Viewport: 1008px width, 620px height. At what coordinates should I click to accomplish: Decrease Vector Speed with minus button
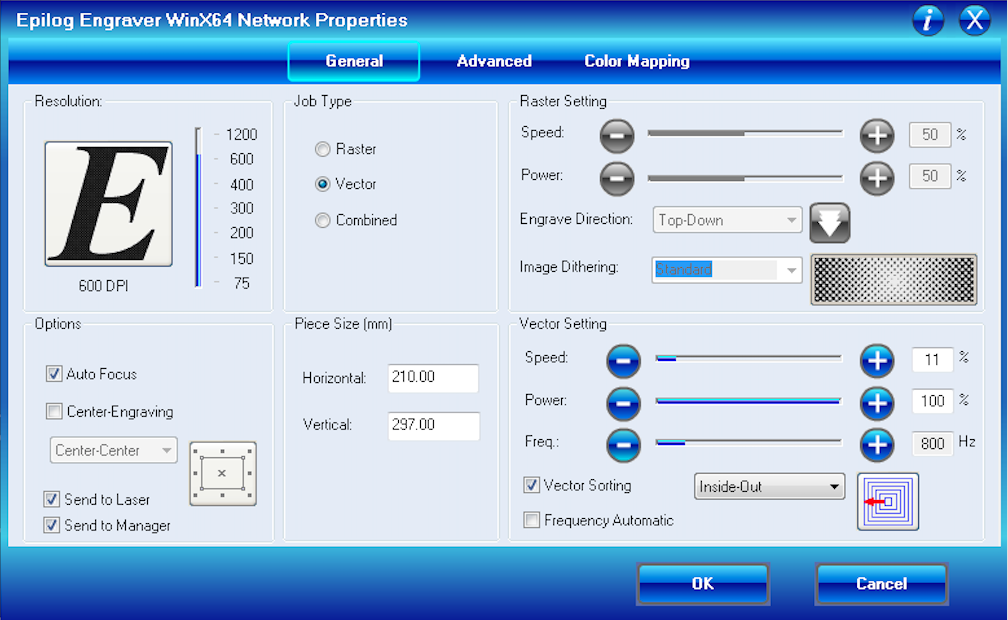(623, 361)
